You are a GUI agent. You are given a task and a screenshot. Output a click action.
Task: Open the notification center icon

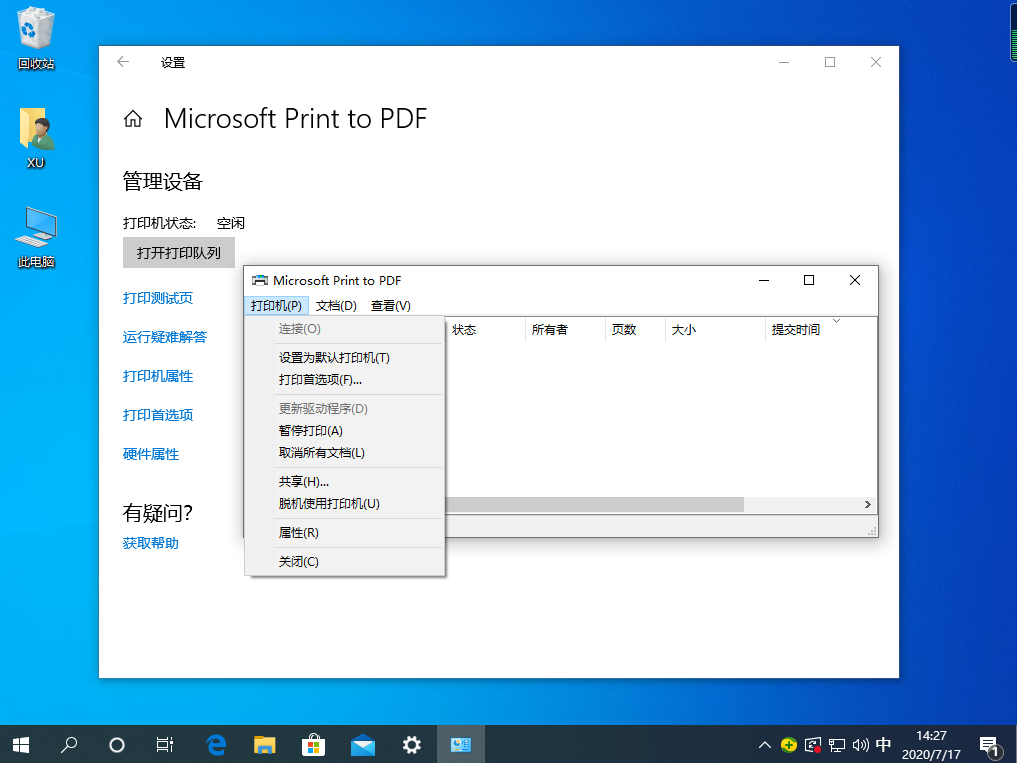click(x=989, y=745)
